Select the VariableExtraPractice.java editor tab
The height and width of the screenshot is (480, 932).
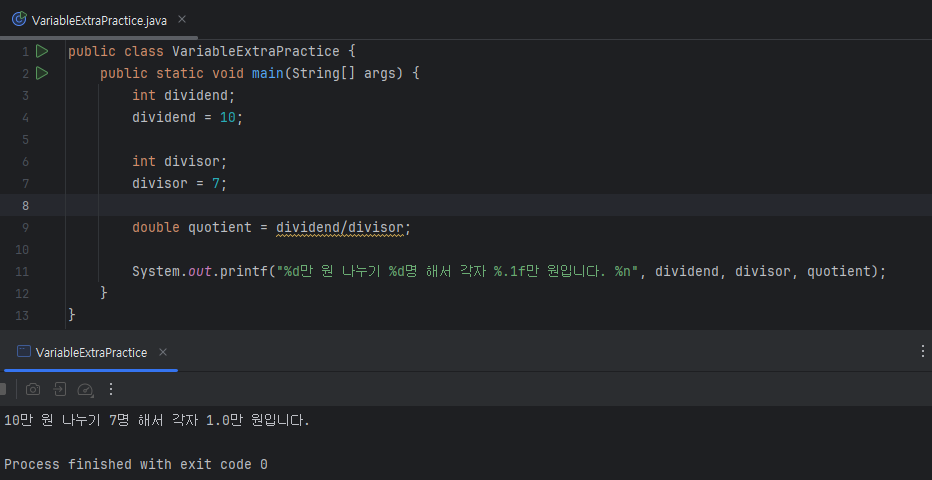pyautogui.click(x=99, y=20)
